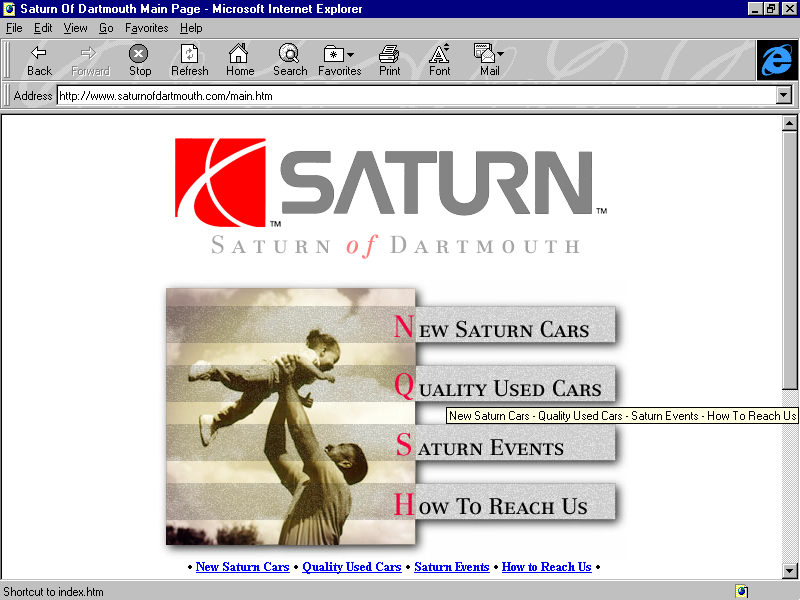
Task: Click the page icon in title bar
Action: click(9, 9)
